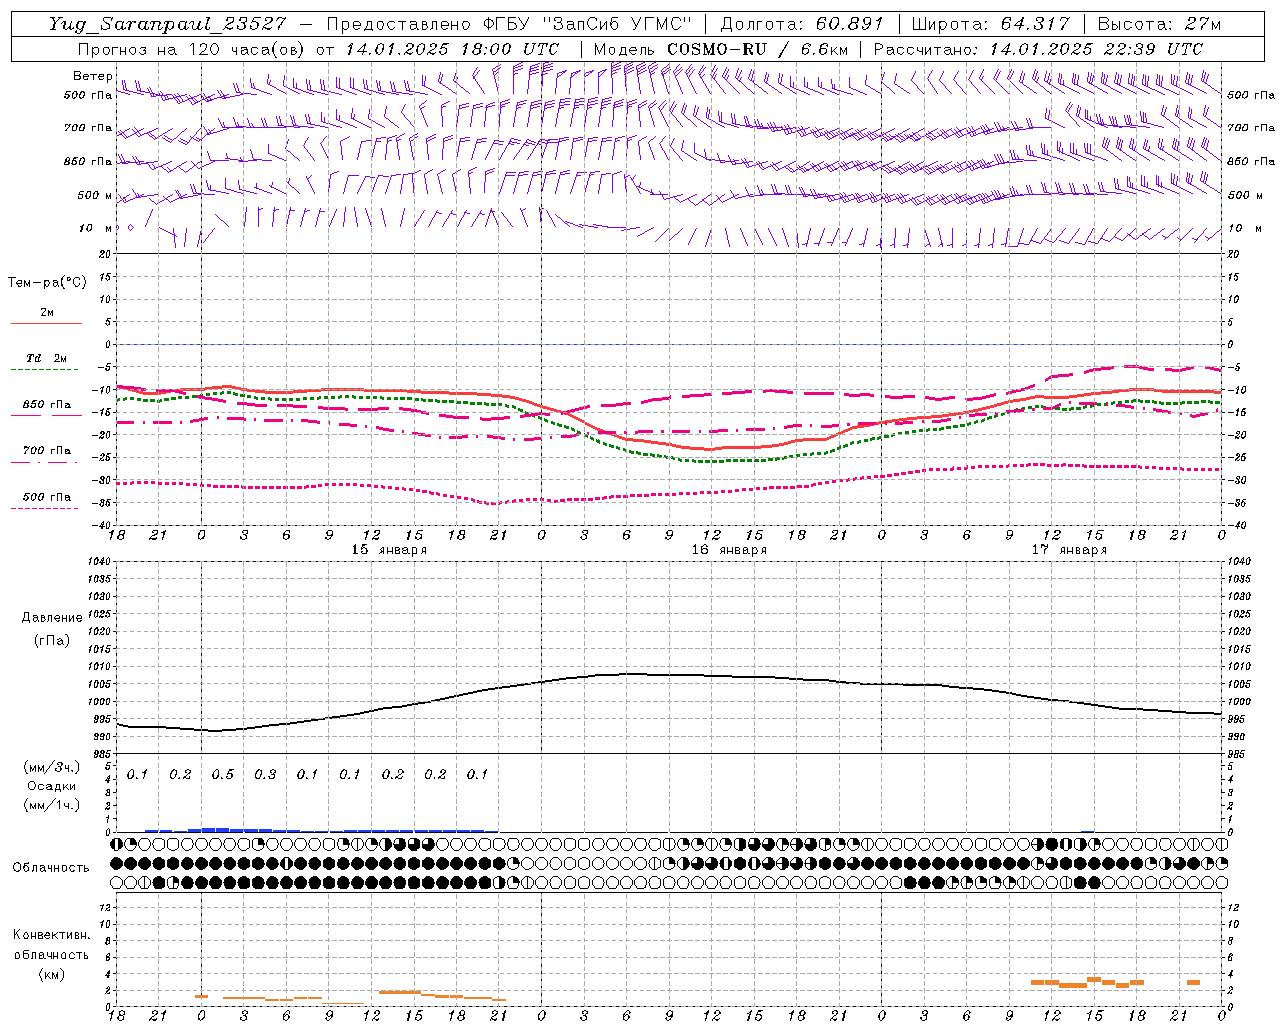Screen dimensions: 1280x1024
Task: Click the Конвективн. облачность label
Action: [x=52, y=945]
